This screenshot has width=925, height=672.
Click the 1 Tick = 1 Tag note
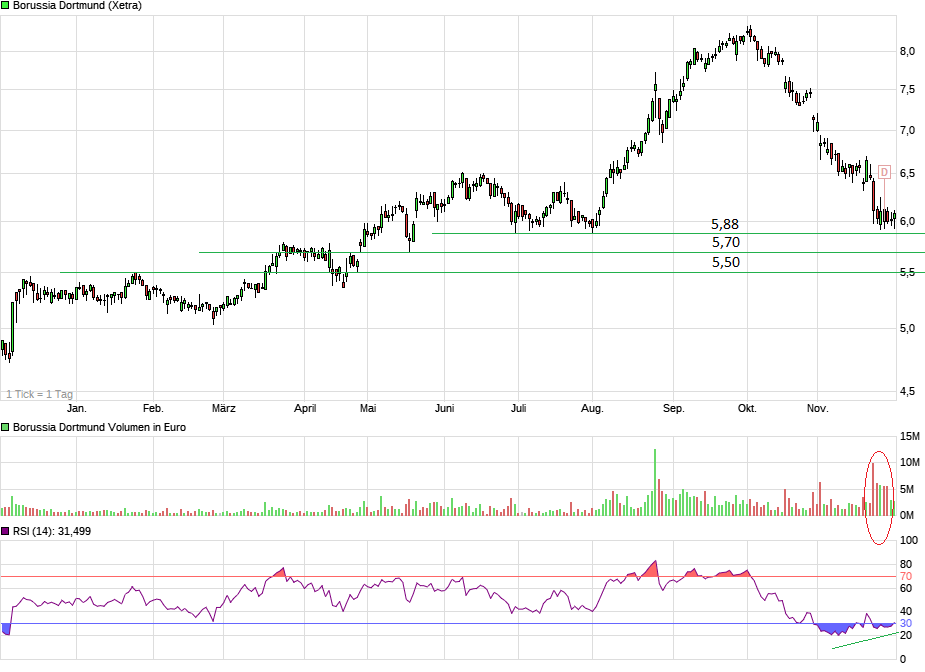[x=40, y=394]
